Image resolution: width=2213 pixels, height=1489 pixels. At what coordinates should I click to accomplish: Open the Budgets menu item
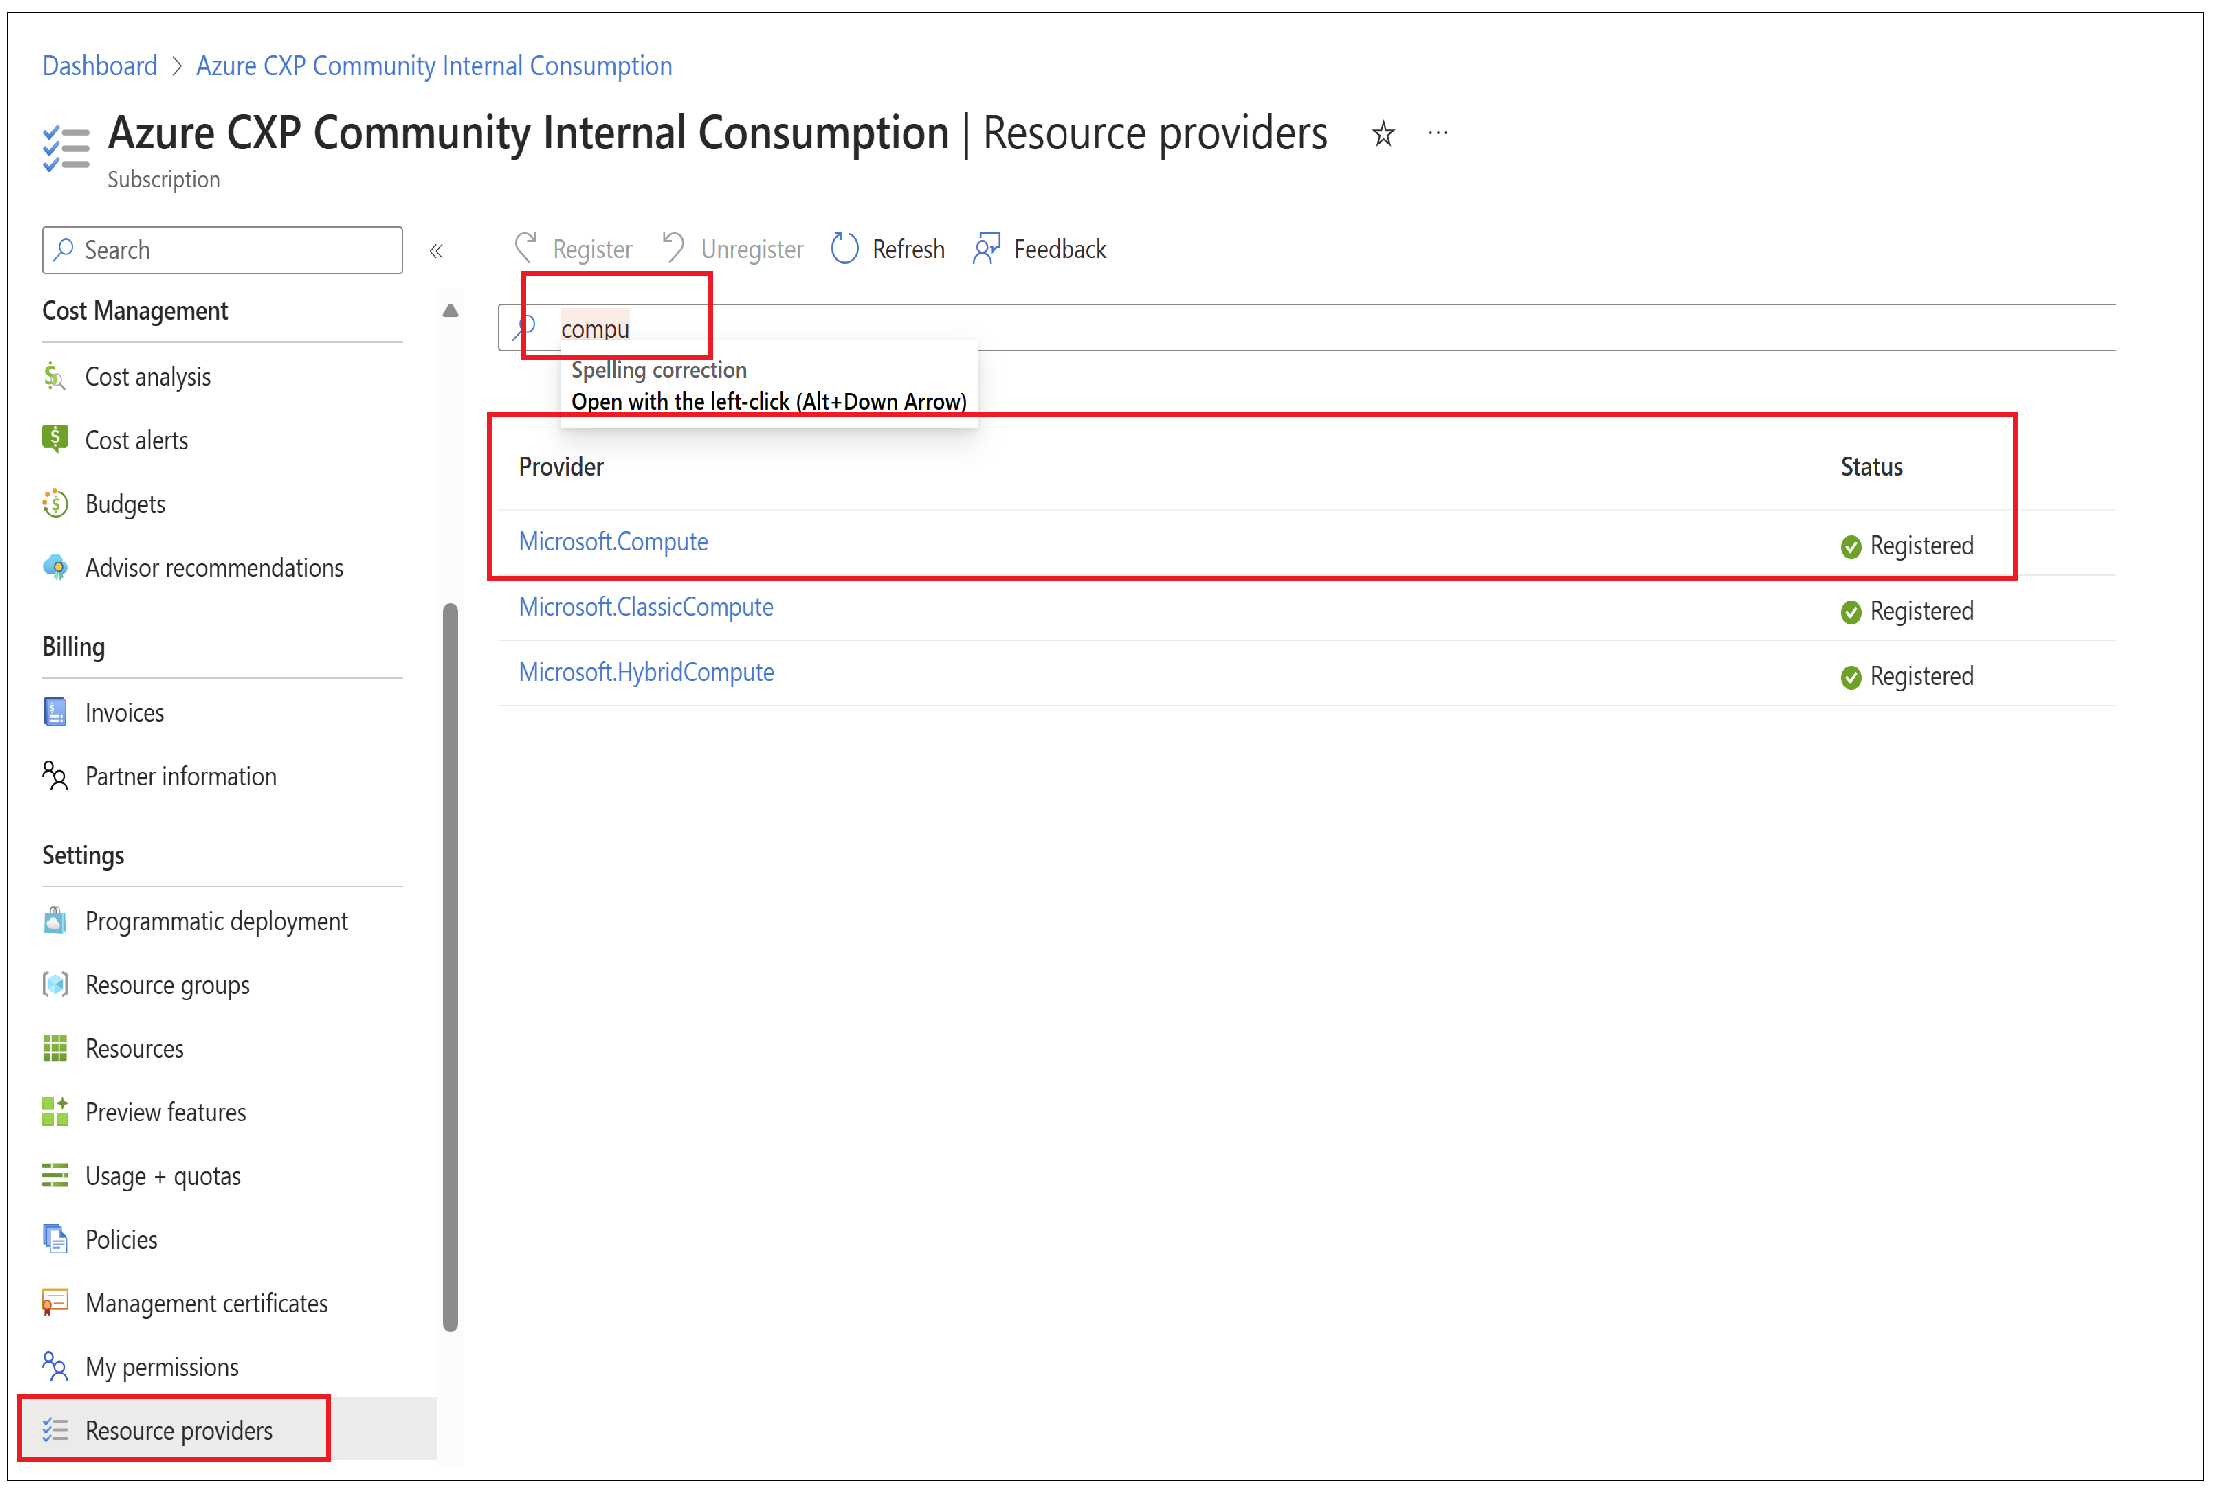tap(125, 504)
